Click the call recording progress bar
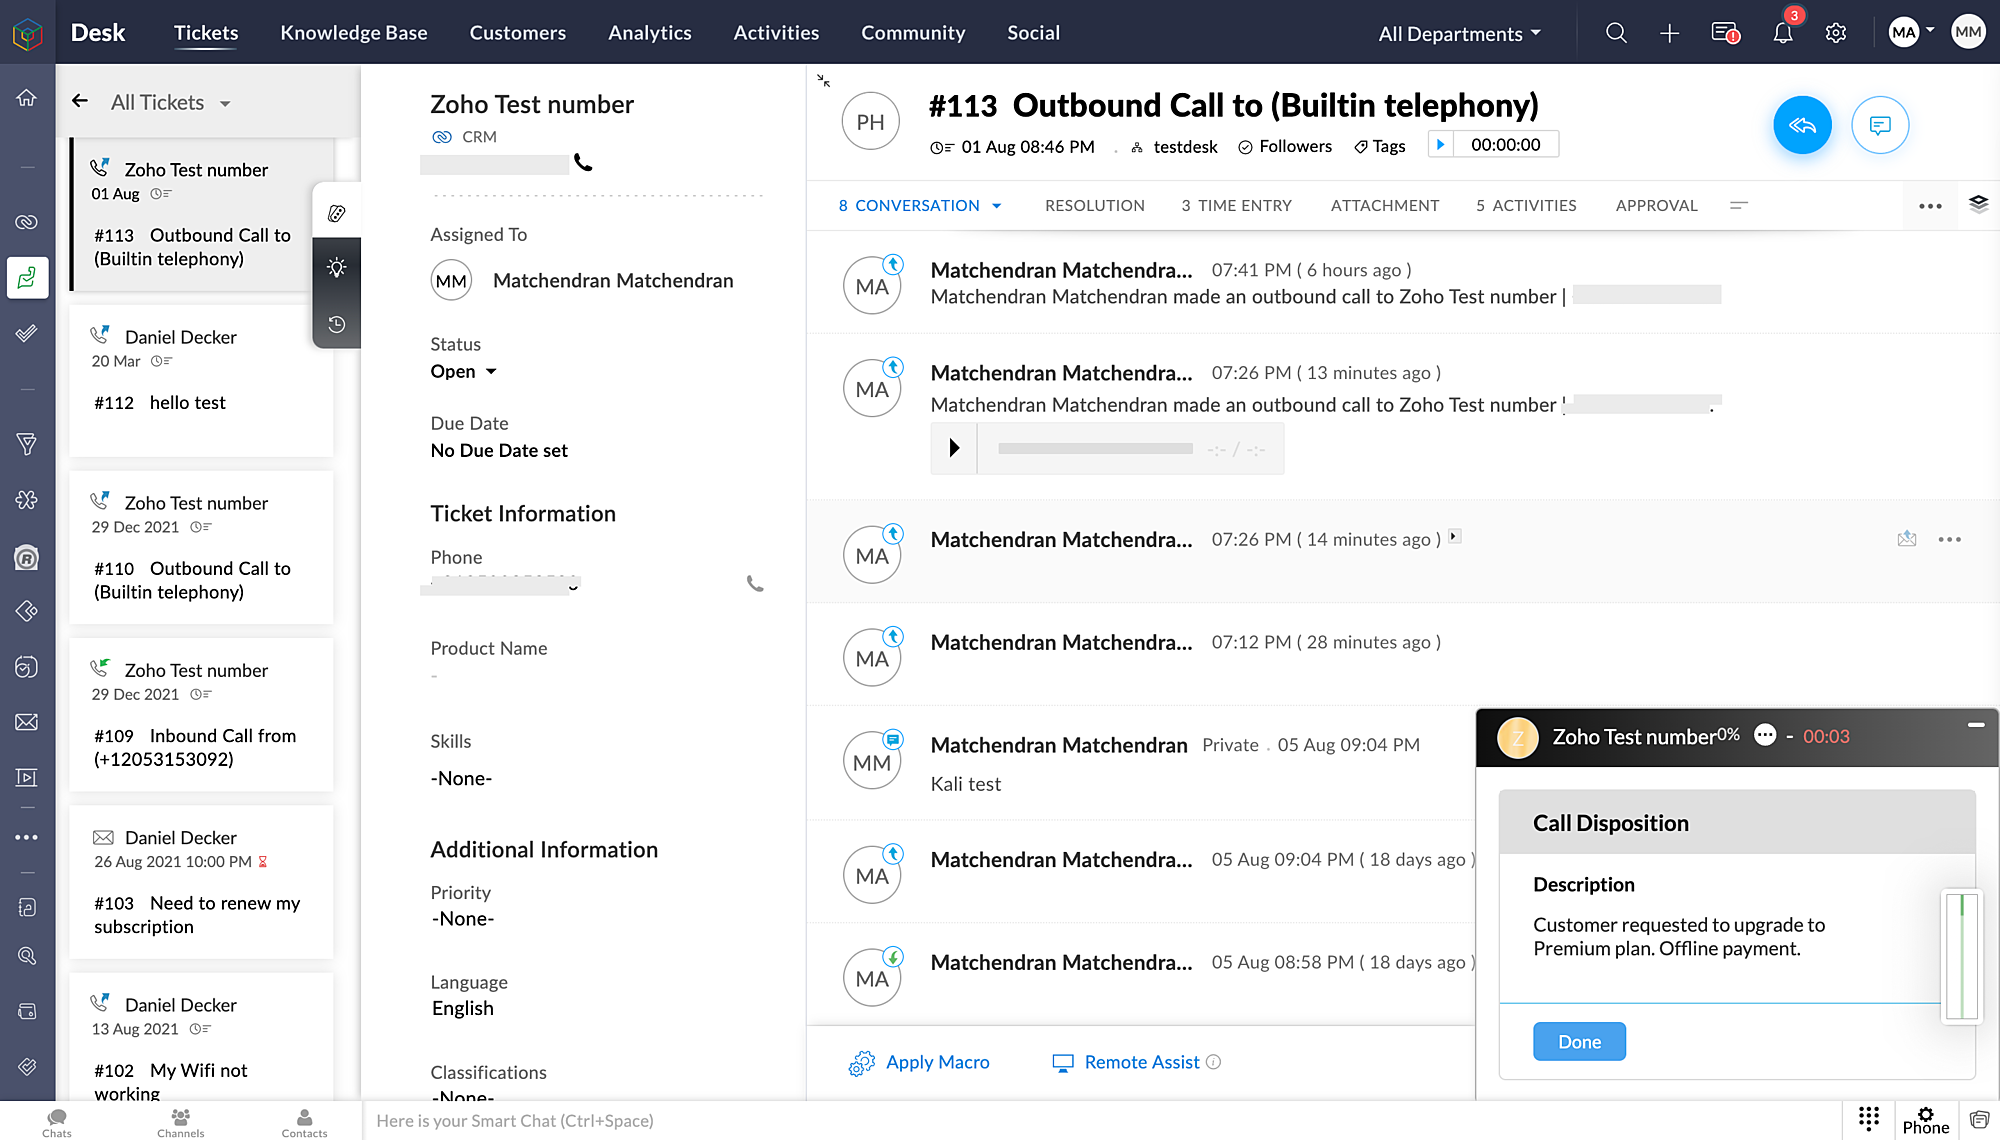2000x1140 pixels. tap(1095, 448)
